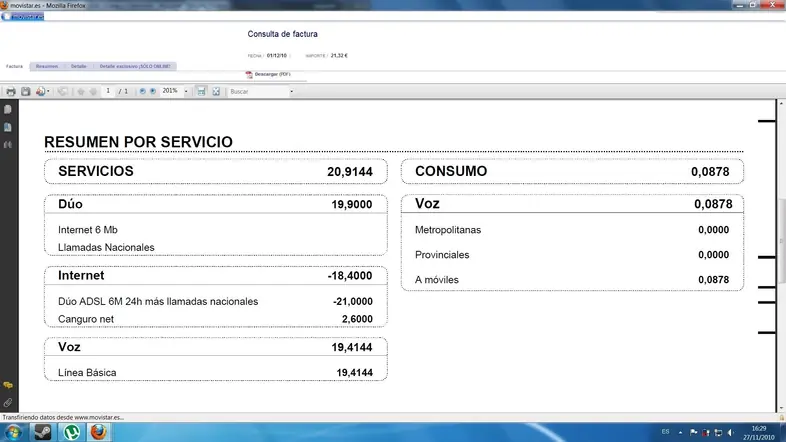This screenshot has height=442, width=786.
Task: Click the collaborate hand icon in the PDF toolbar
Action: coord(62,91)
